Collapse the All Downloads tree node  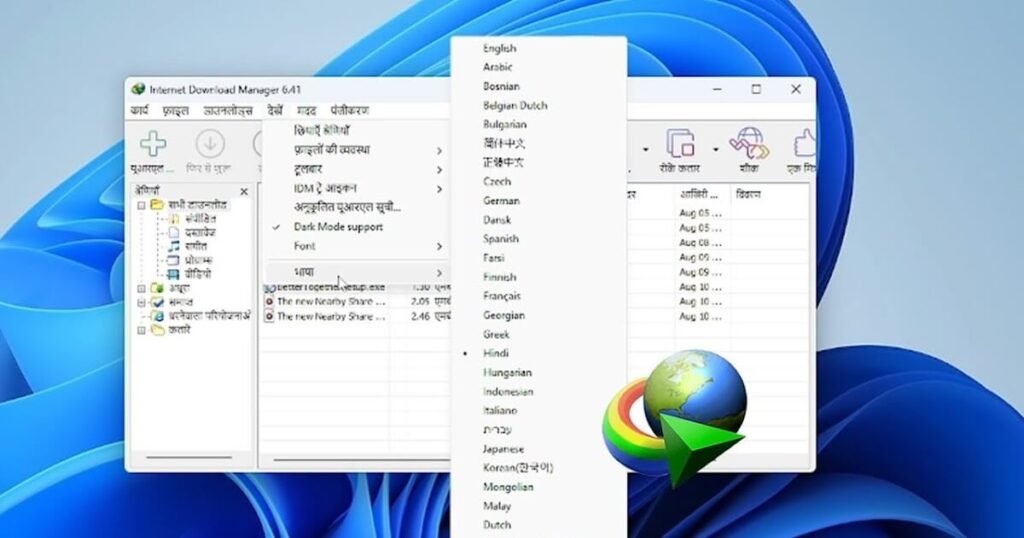pos(141,205)
